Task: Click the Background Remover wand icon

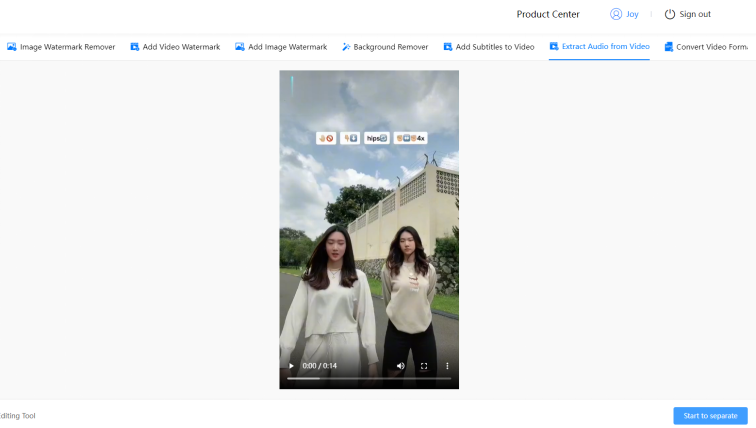Action: (346, 47)
